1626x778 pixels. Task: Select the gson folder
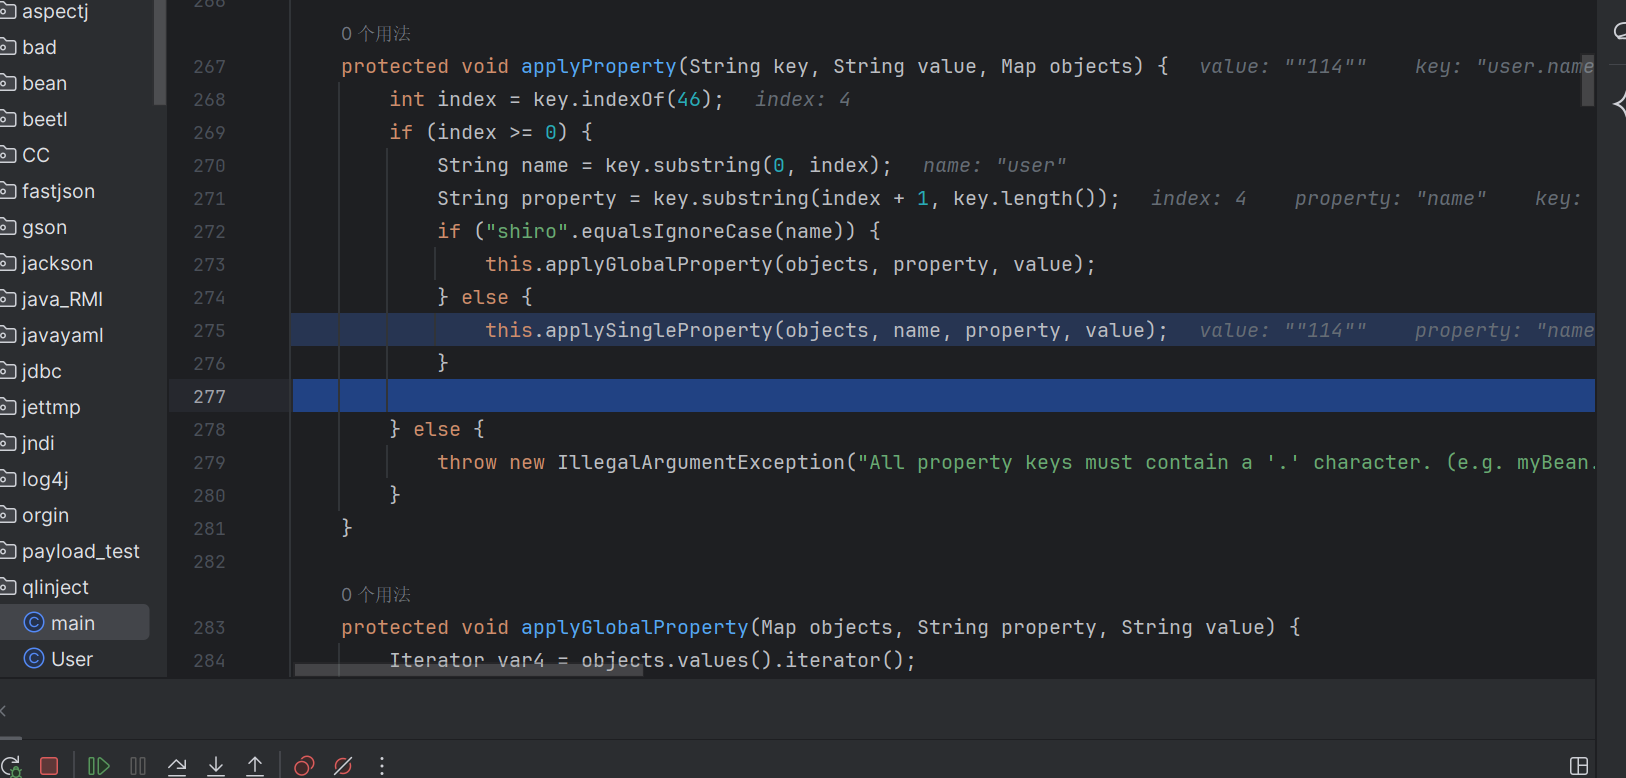[44, 227]
